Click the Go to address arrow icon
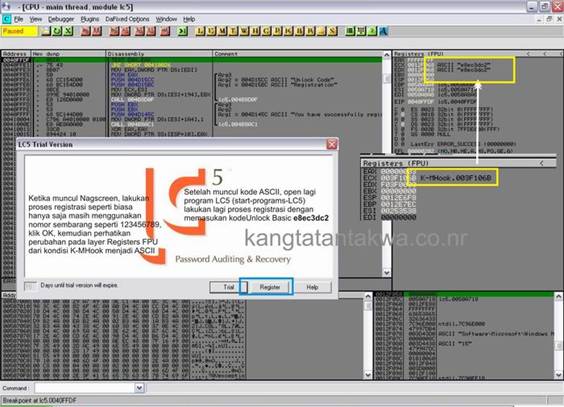This screenshot has height=407, width=564. 183,31
